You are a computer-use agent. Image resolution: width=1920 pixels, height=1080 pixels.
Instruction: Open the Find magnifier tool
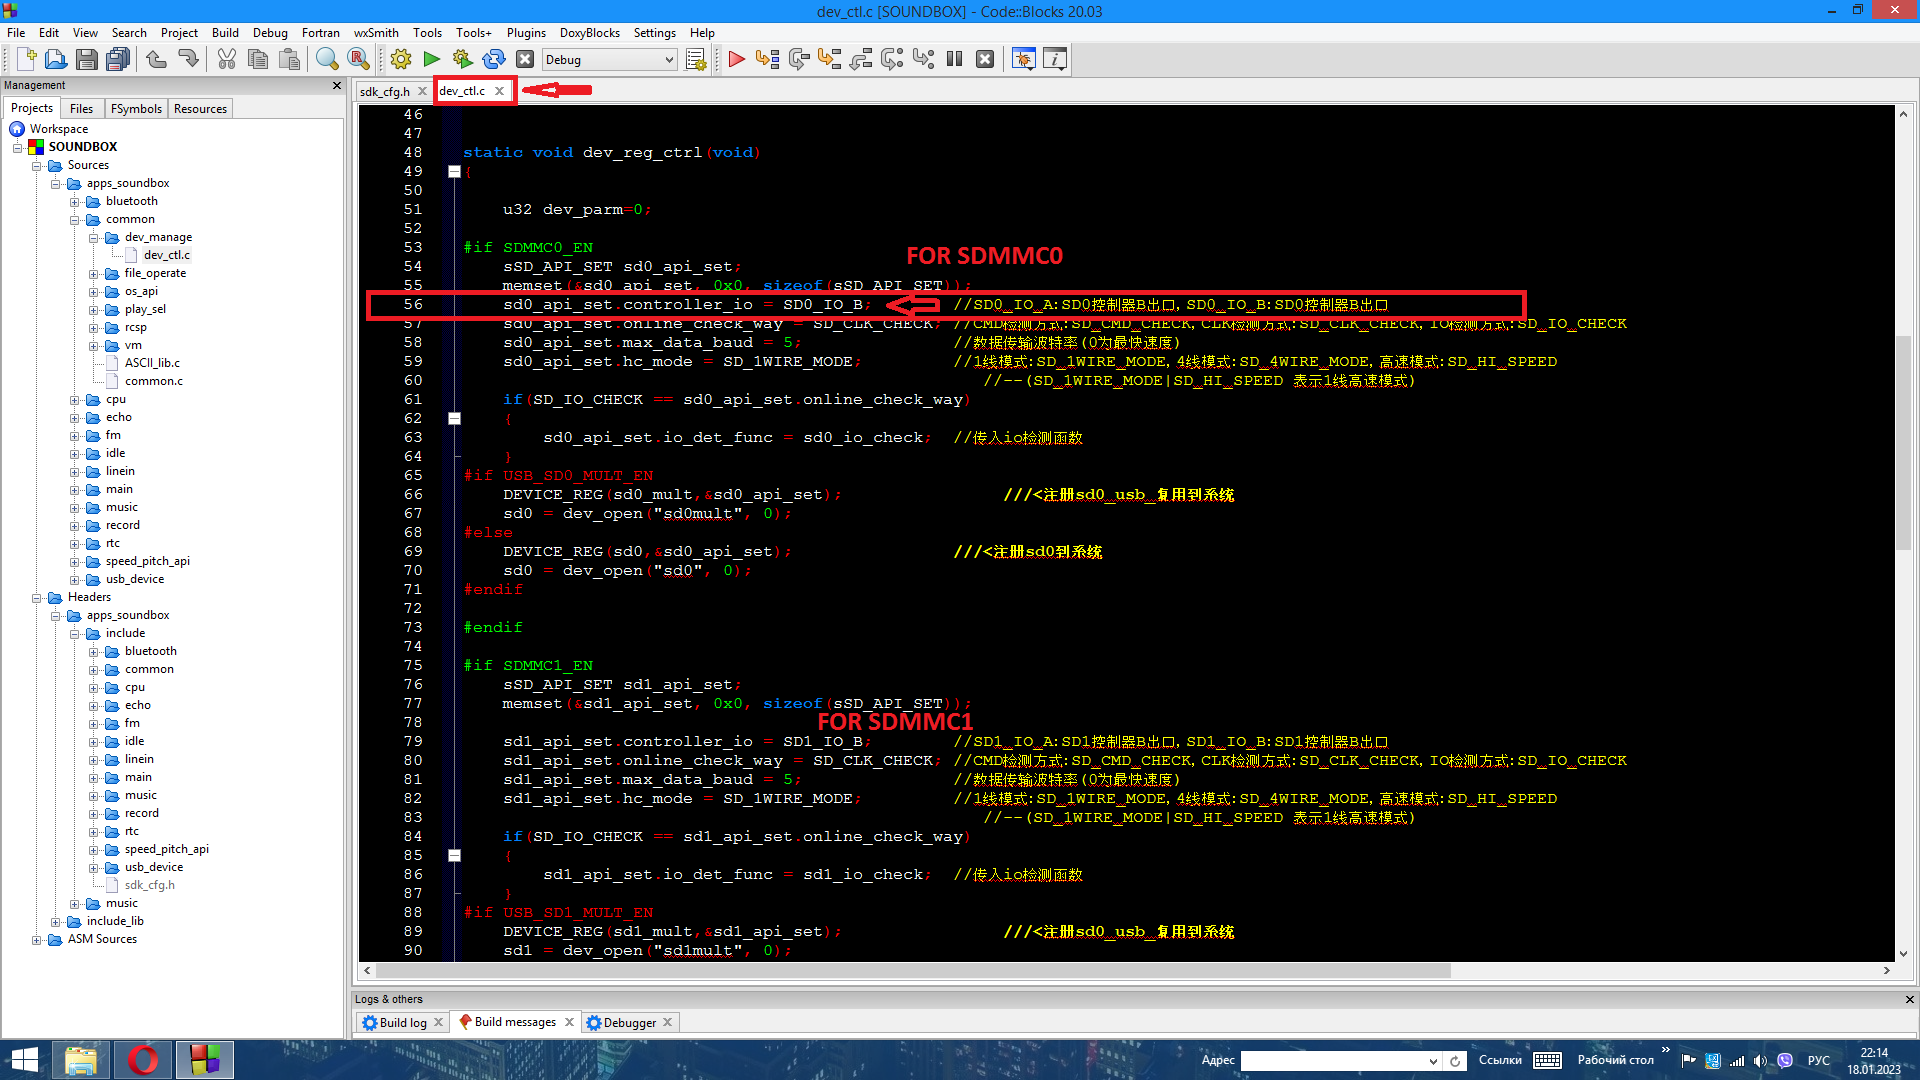tap(327, 60)
